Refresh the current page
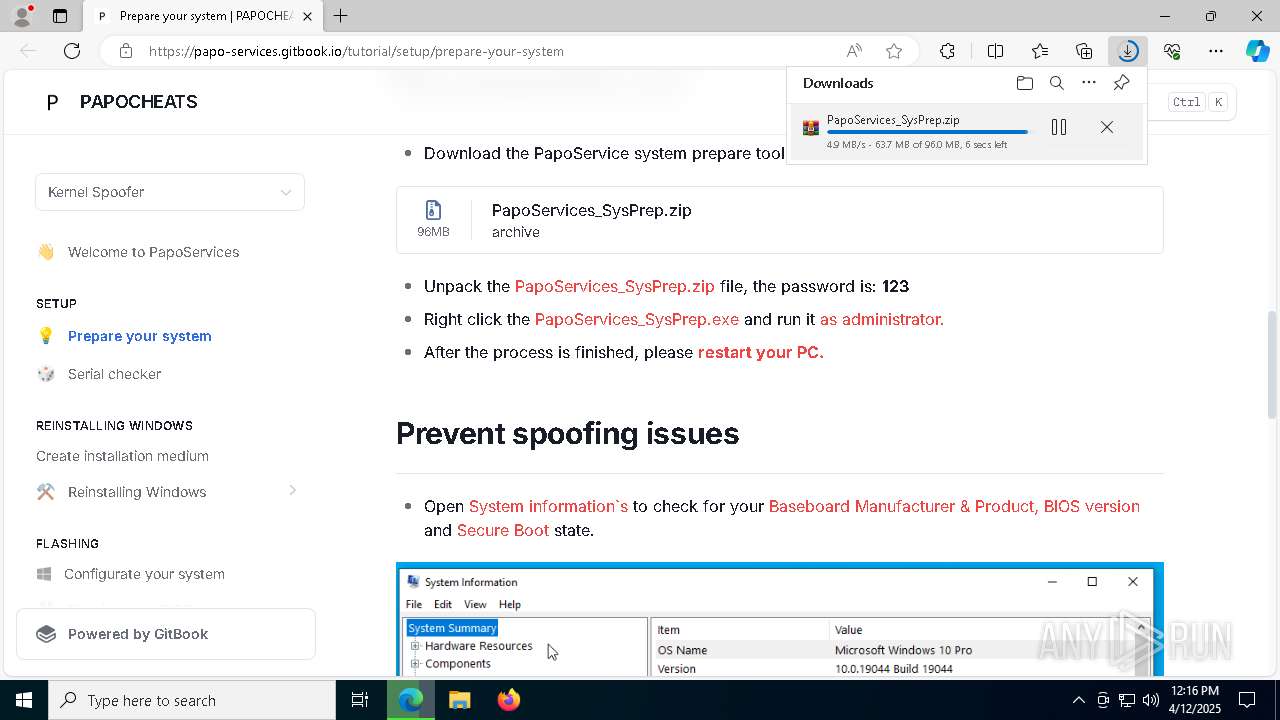 click(x=72, y=51)
